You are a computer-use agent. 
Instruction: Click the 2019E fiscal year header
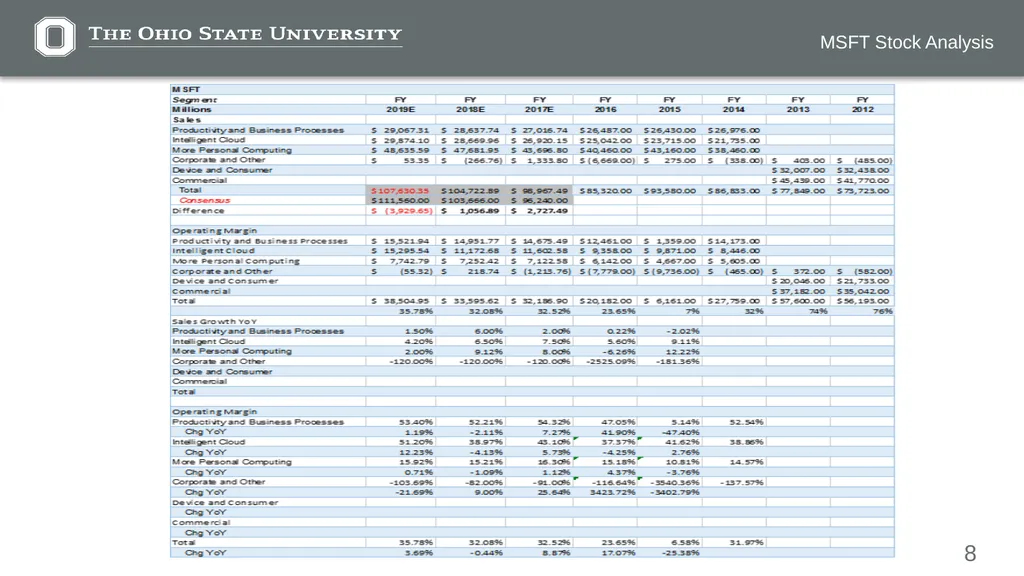(400, 110)
